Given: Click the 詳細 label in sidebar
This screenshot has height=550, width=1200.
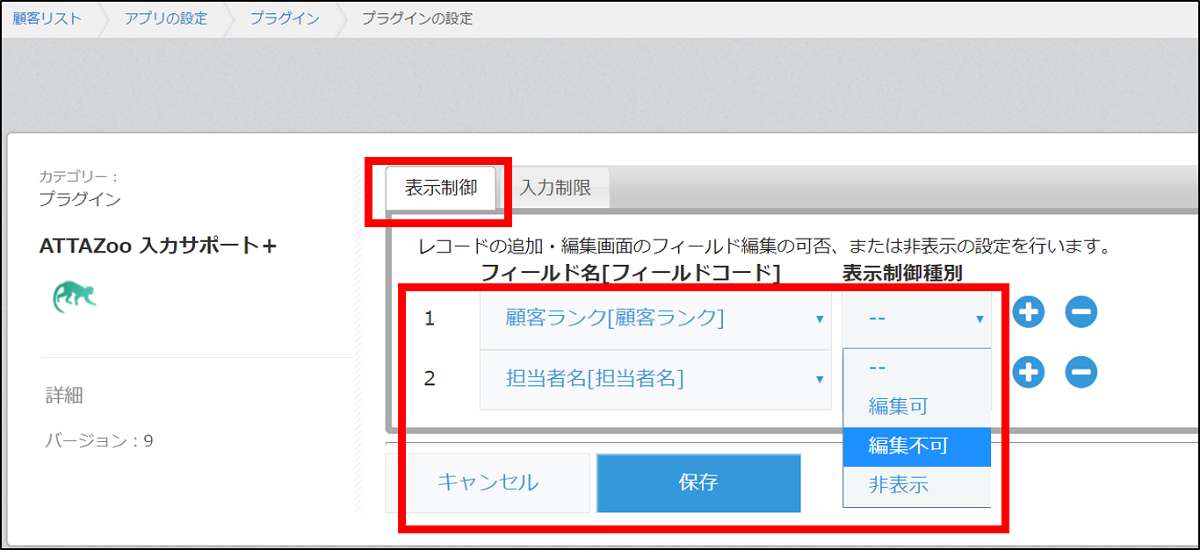Looking at the screenshot, I should click(65, 395).
